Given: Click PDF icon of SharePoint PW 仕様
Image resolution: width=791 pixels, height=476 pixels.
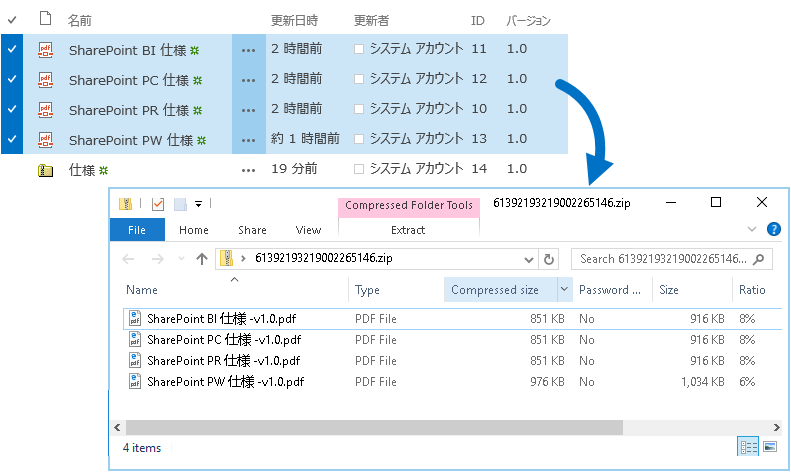Looking at the screenshot, I should coord(45,140).
